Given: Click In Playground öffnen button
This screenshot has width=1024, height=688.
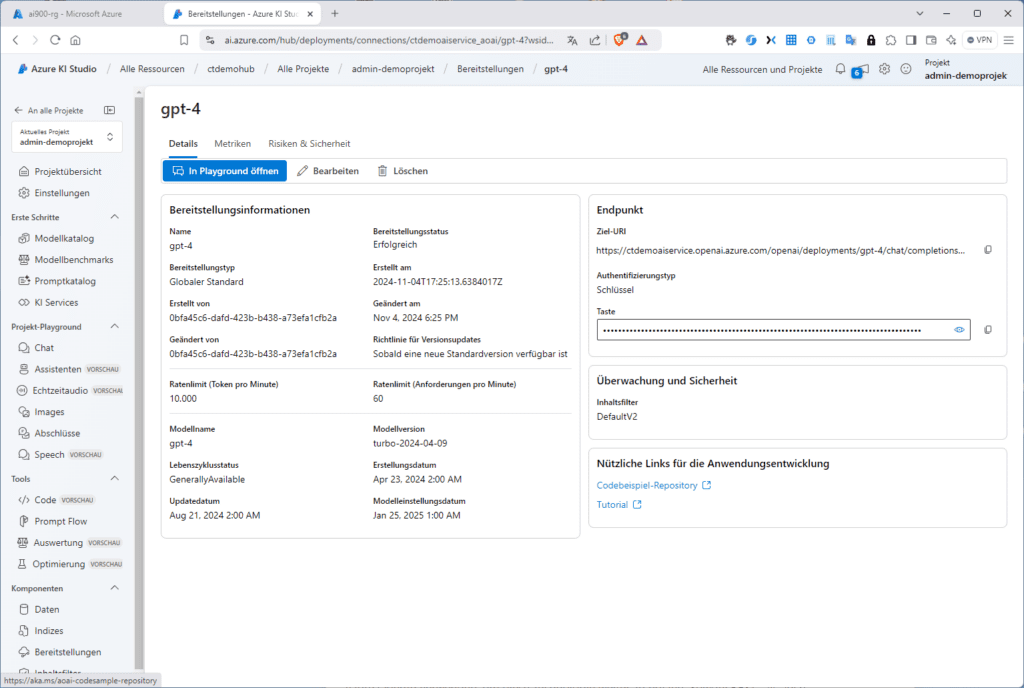Looking at the screenshot, I should coord(225,171).
